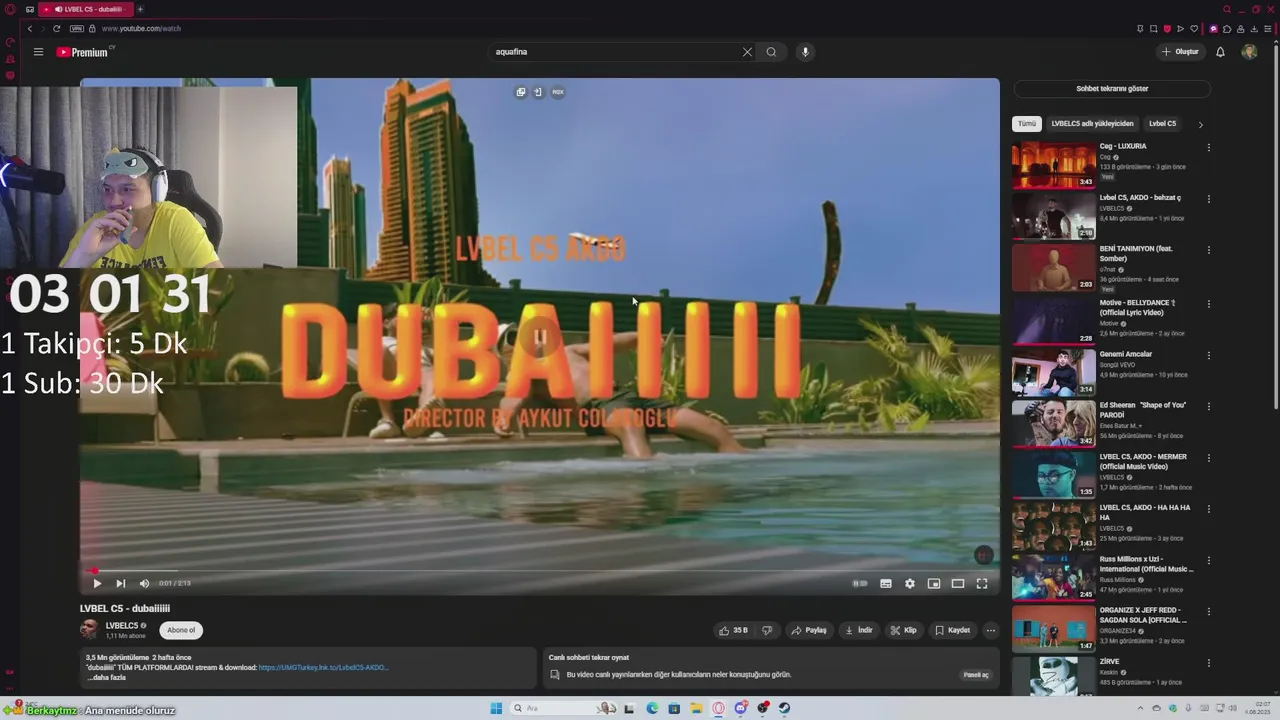Open browser downloads icon

[1254, 28]
